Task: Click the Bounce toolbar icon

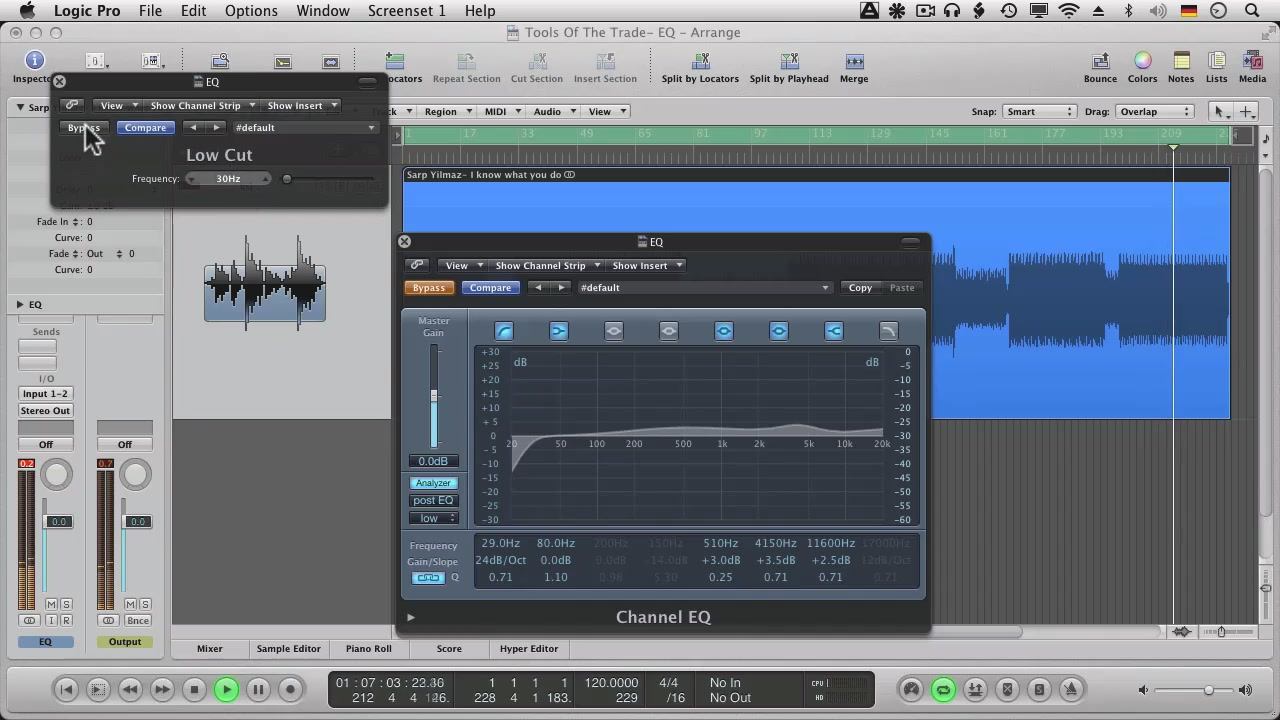Action: 1100,62
